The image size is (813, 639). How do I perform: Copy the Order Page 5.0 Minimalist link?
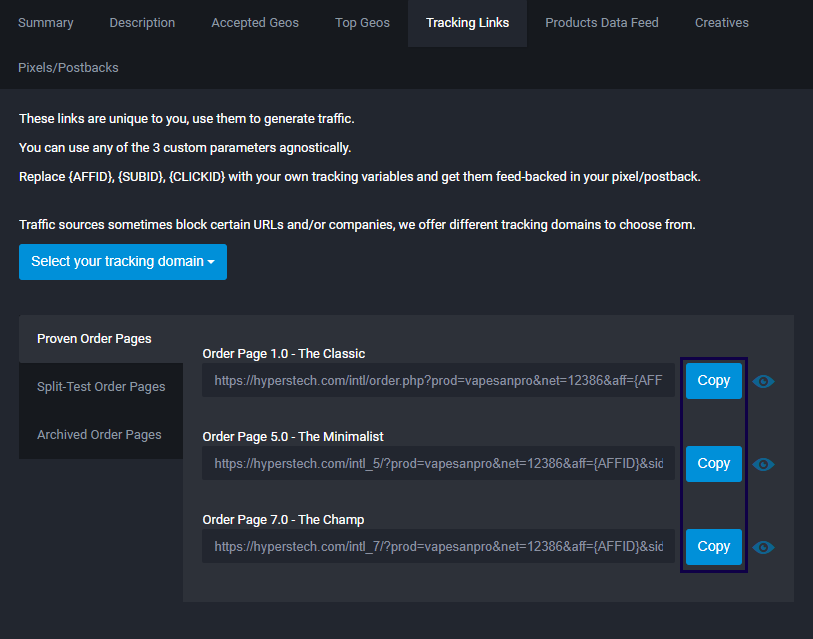click(x=713, y=464)
